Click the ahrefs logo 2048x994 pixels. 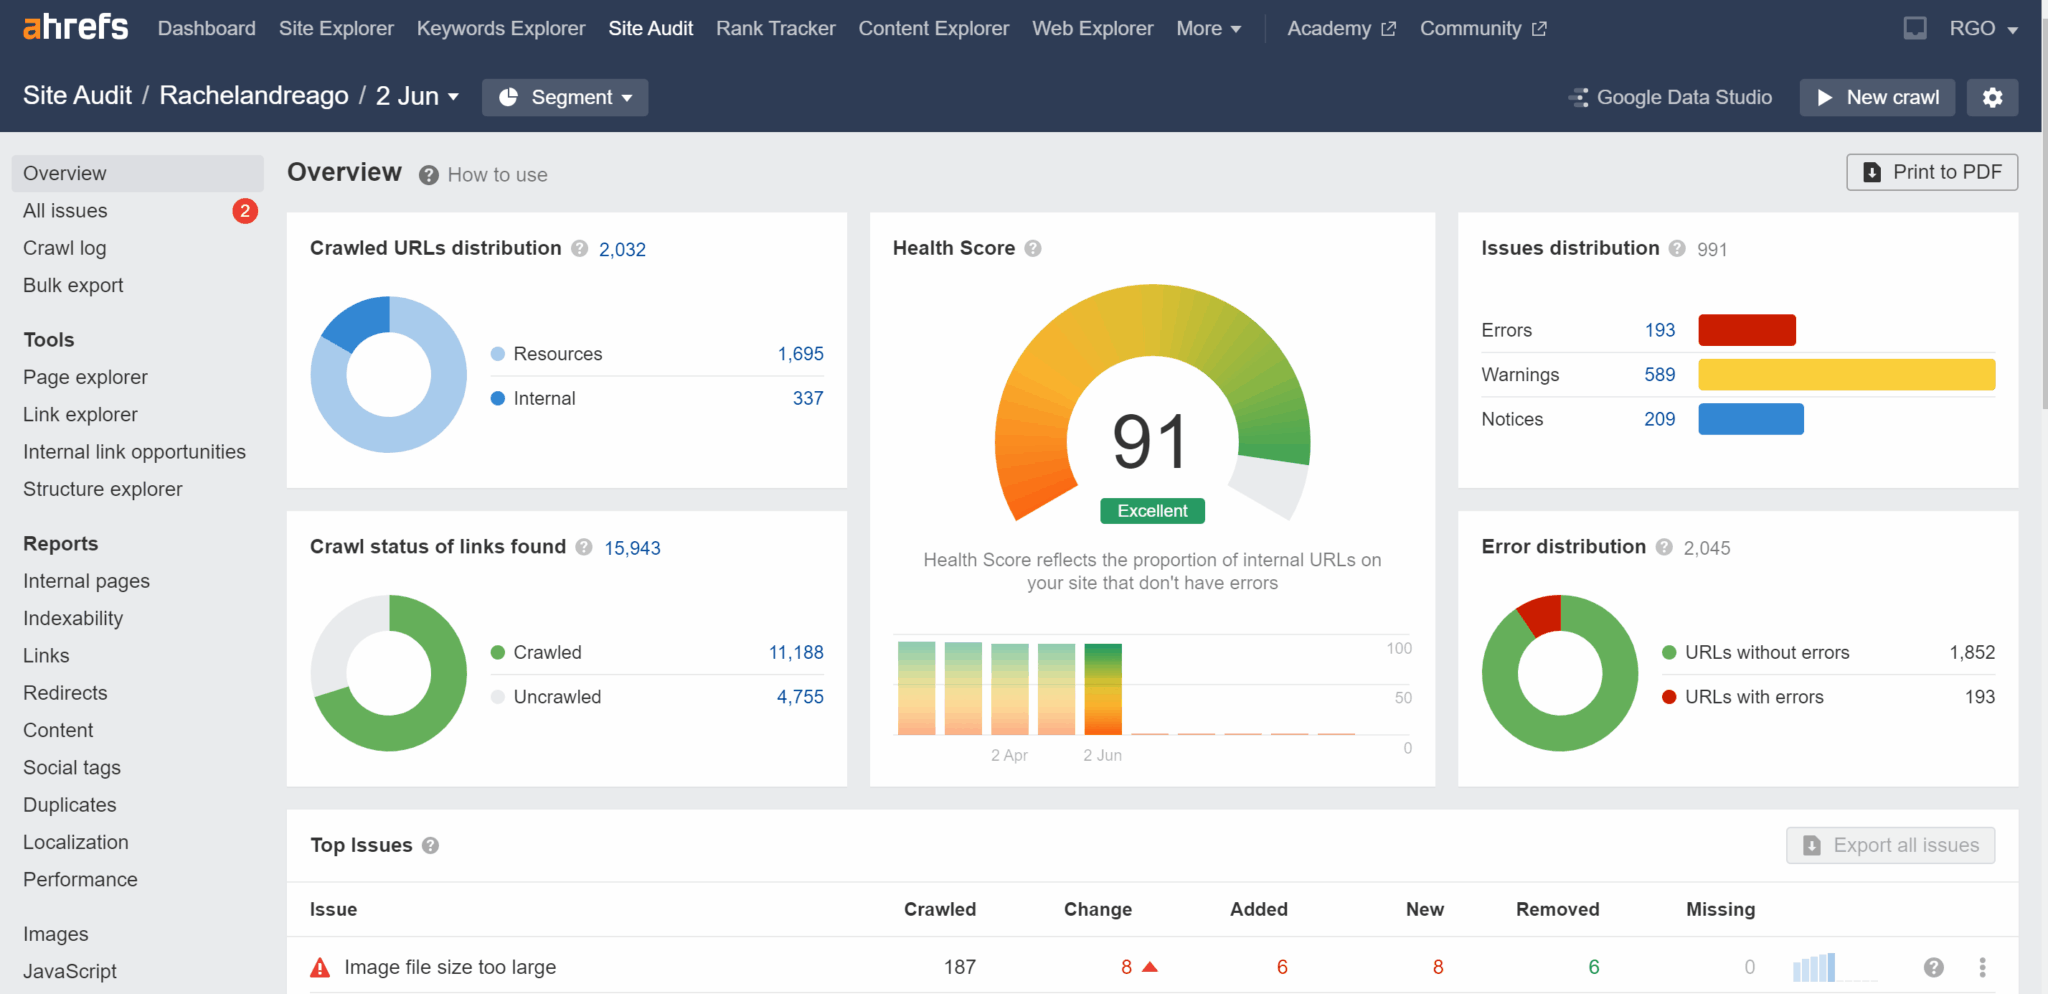(x=76, y=27)
